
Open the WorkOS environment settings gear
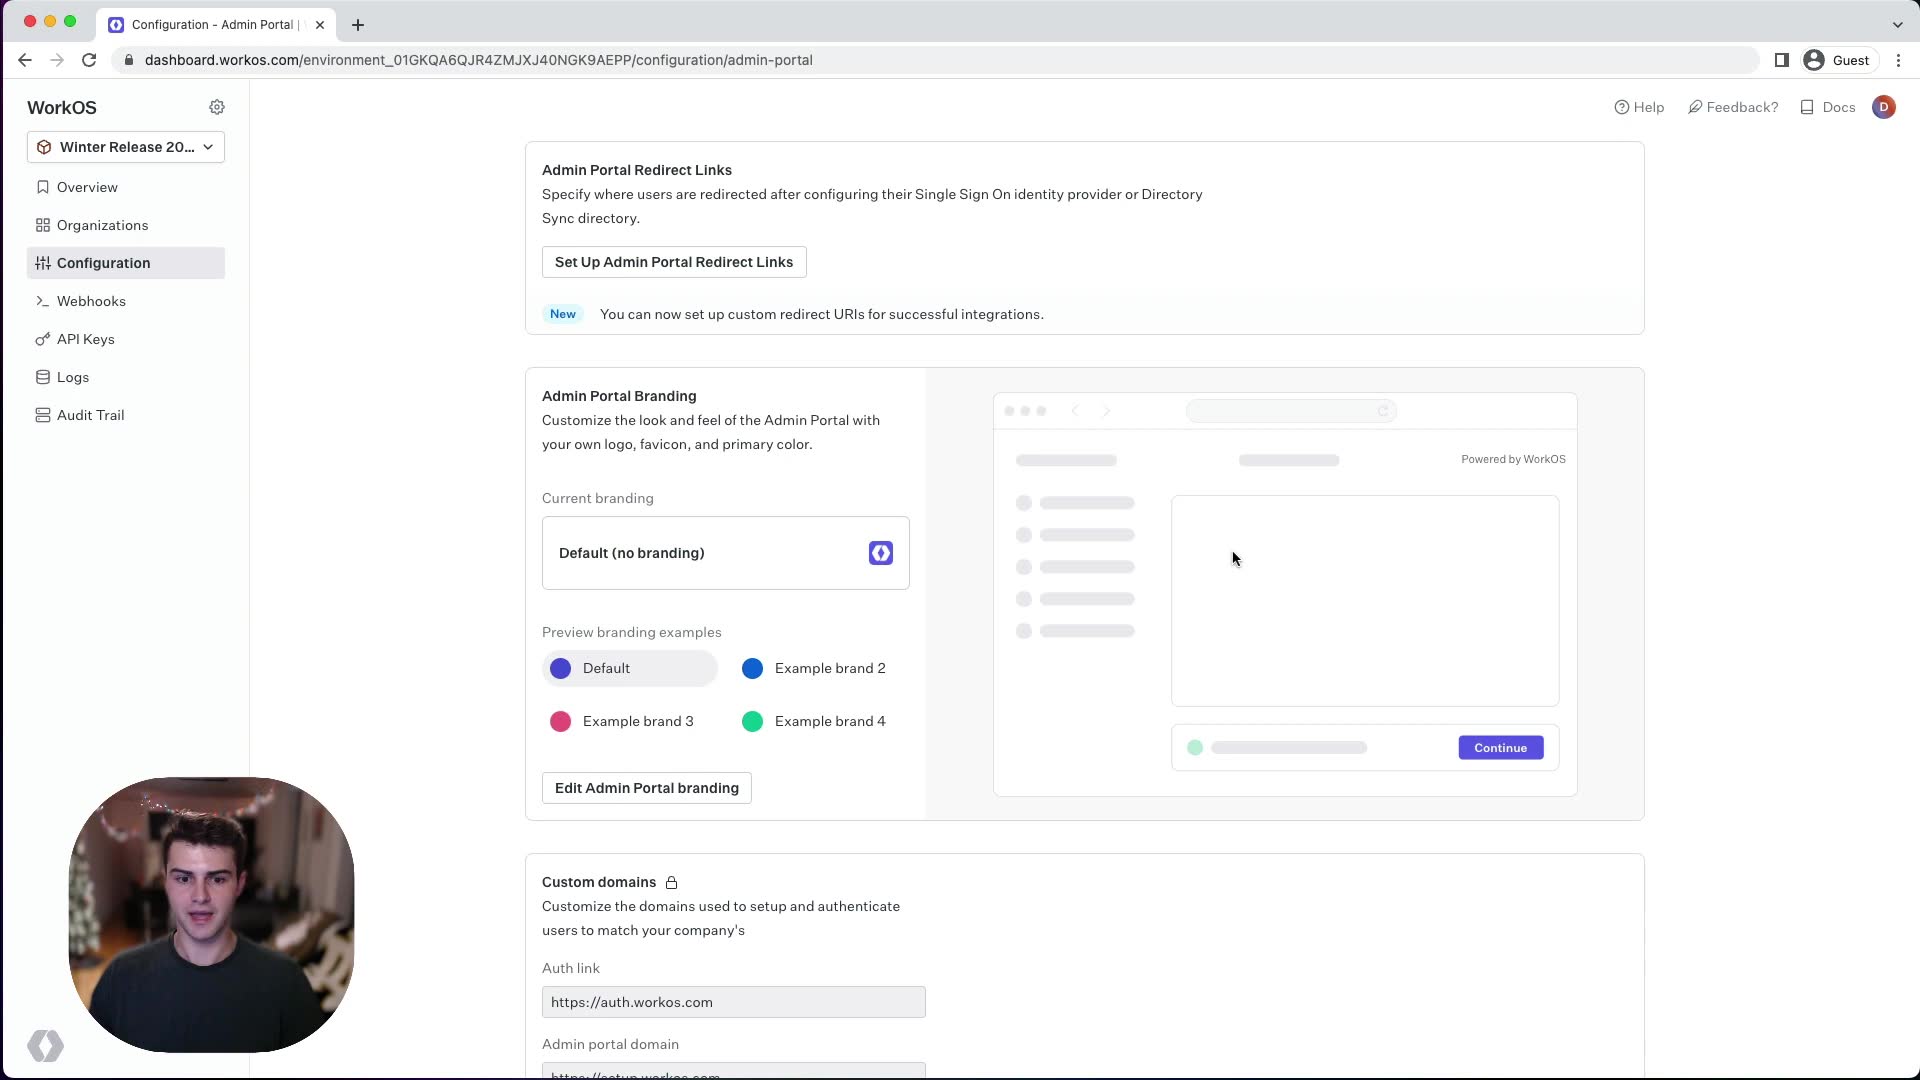tap(217, 107)
